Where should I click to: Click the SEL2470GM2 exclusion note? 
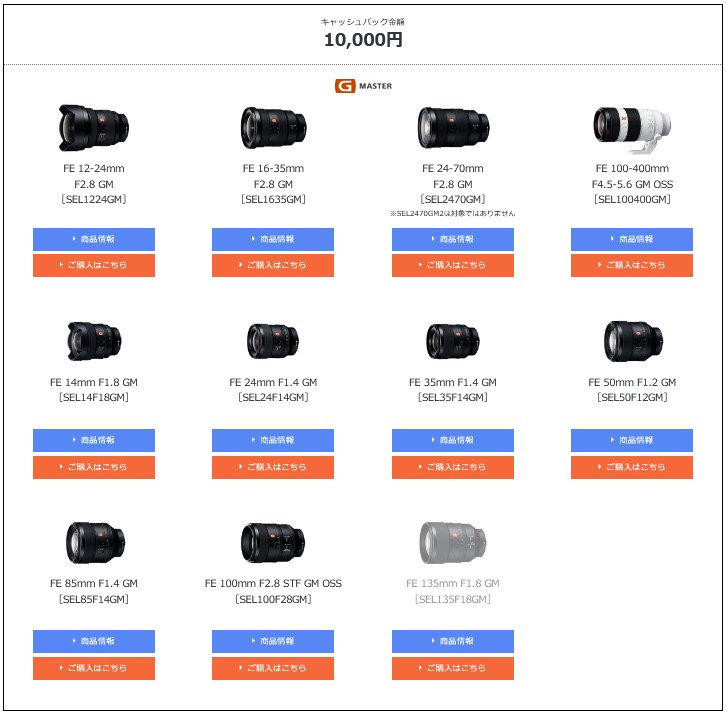point(453,213)
